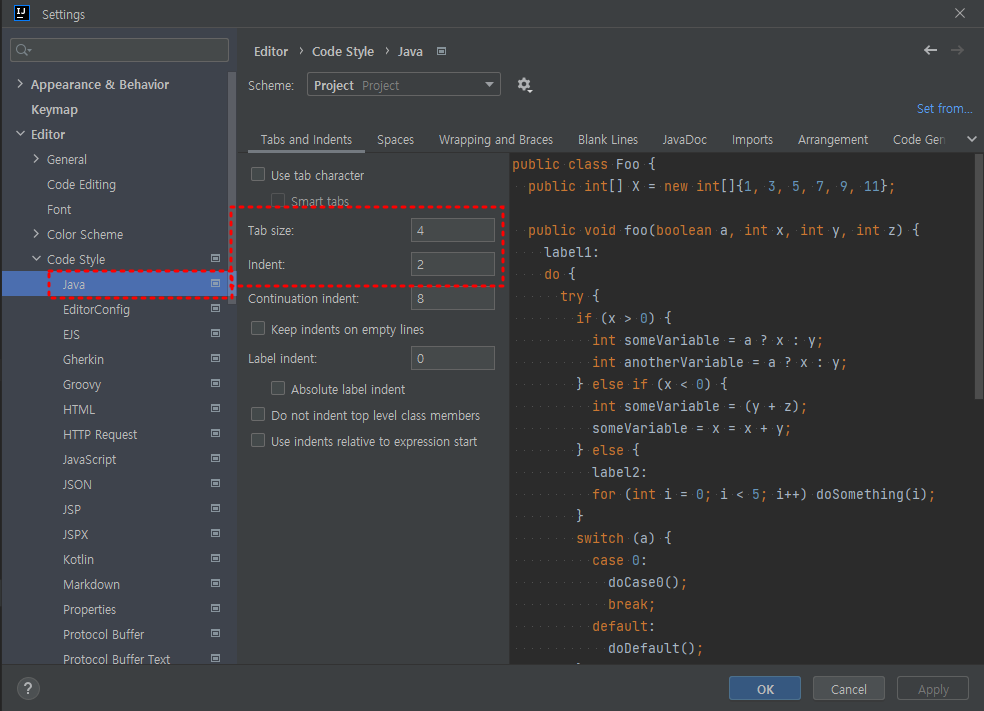Screen dimensions: 984x711
Task: Select Keymap in settings tree
Action: 55,109
